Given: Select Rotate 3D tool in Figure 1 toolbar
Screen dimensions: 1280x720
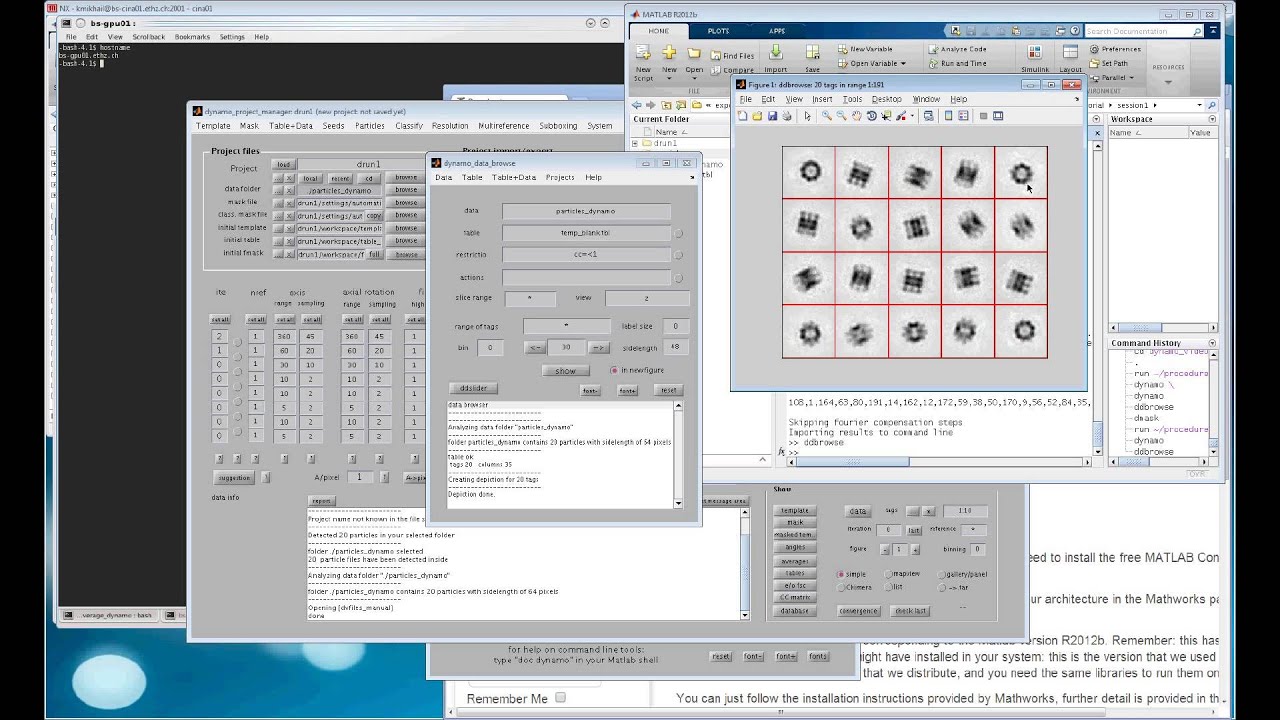Looking at the screenshot, I should 872,116.
